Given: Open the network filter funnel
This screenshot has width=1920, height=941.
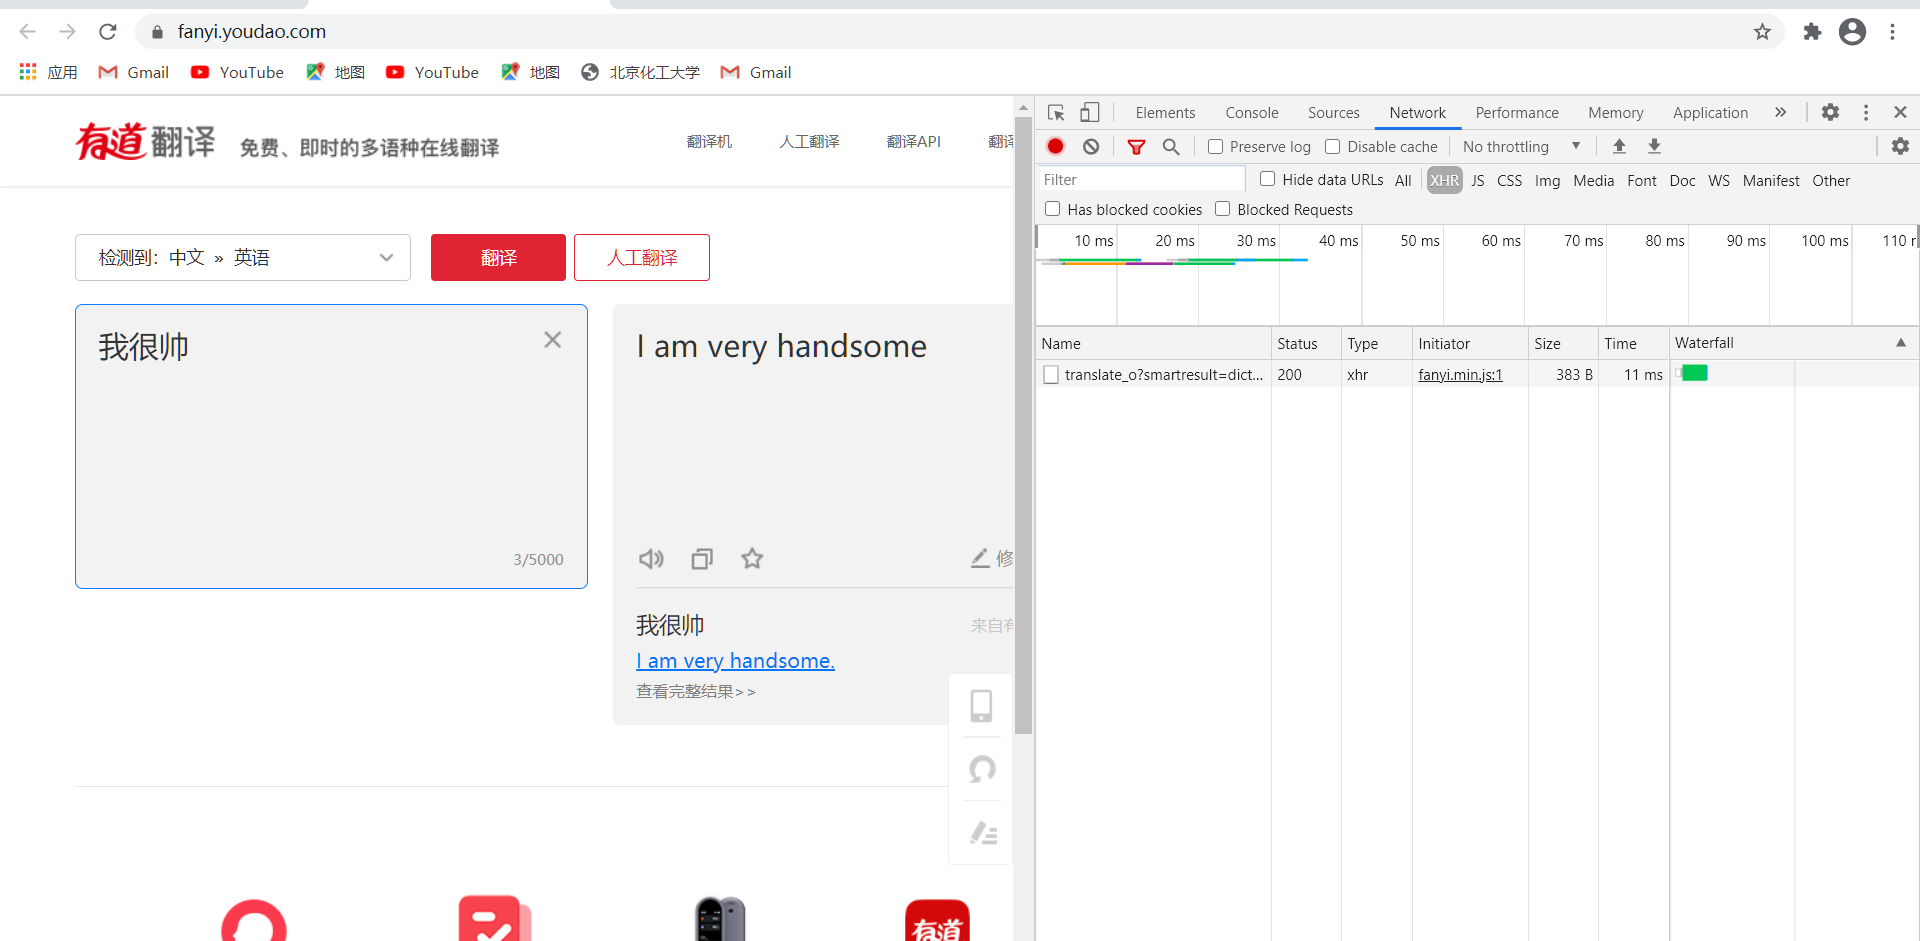Looking at the screenshot, I should click(1136, 146).
